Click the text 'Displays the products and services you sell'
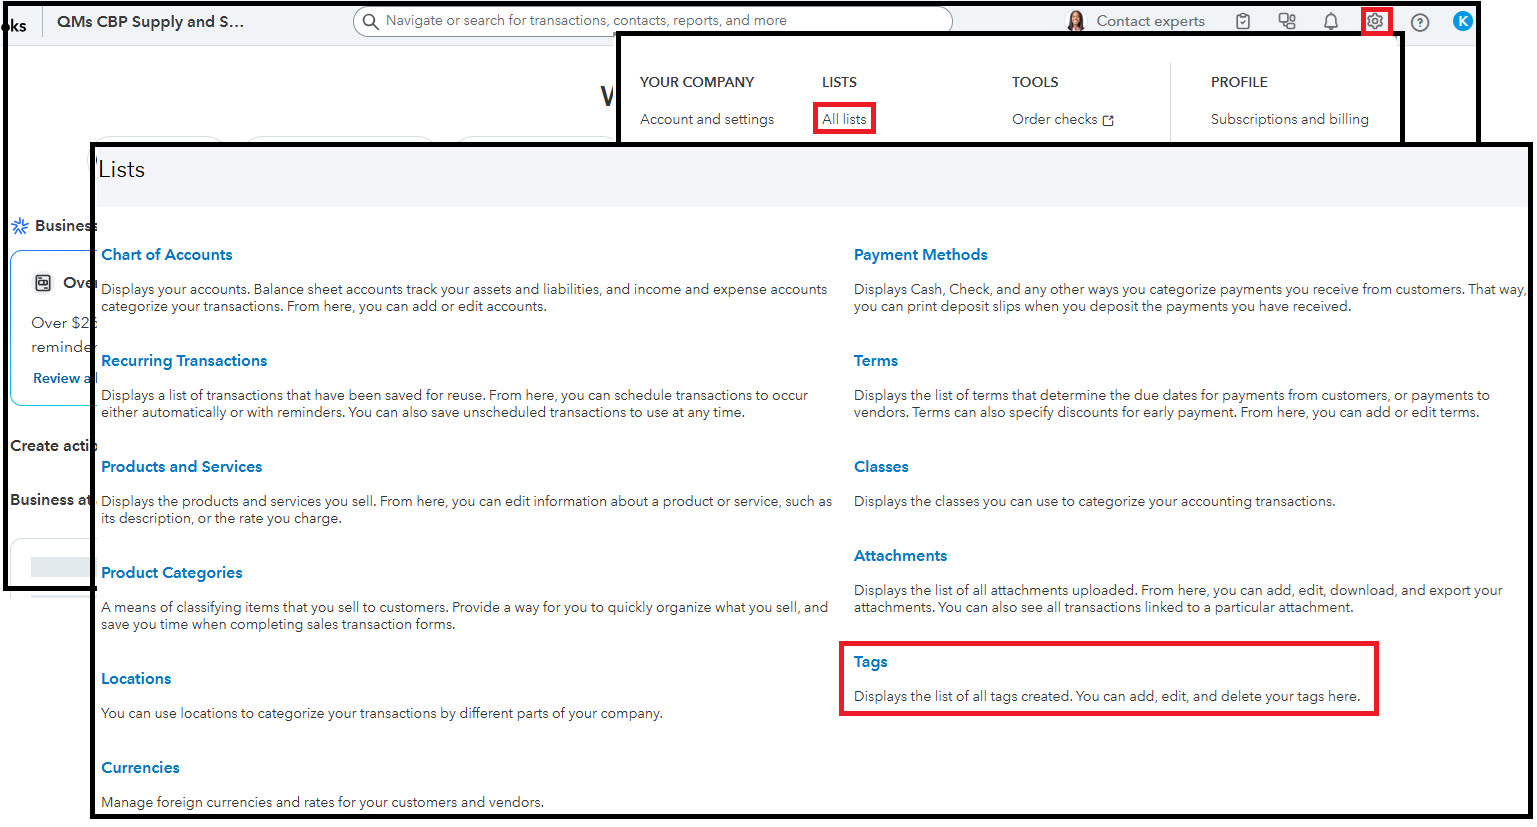The image size is (1537, 827). click(466, 510)
